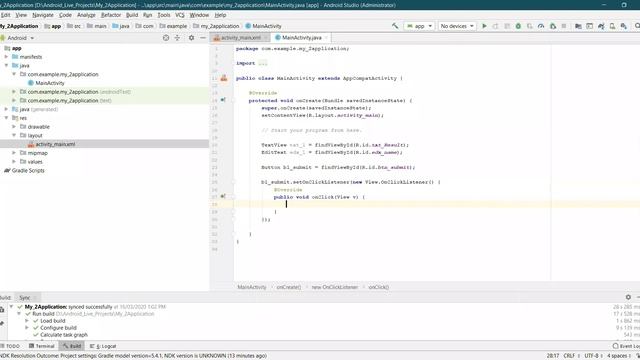640x360 pixels.
Task: Expand the manifests folder
Action: point(6,57)
